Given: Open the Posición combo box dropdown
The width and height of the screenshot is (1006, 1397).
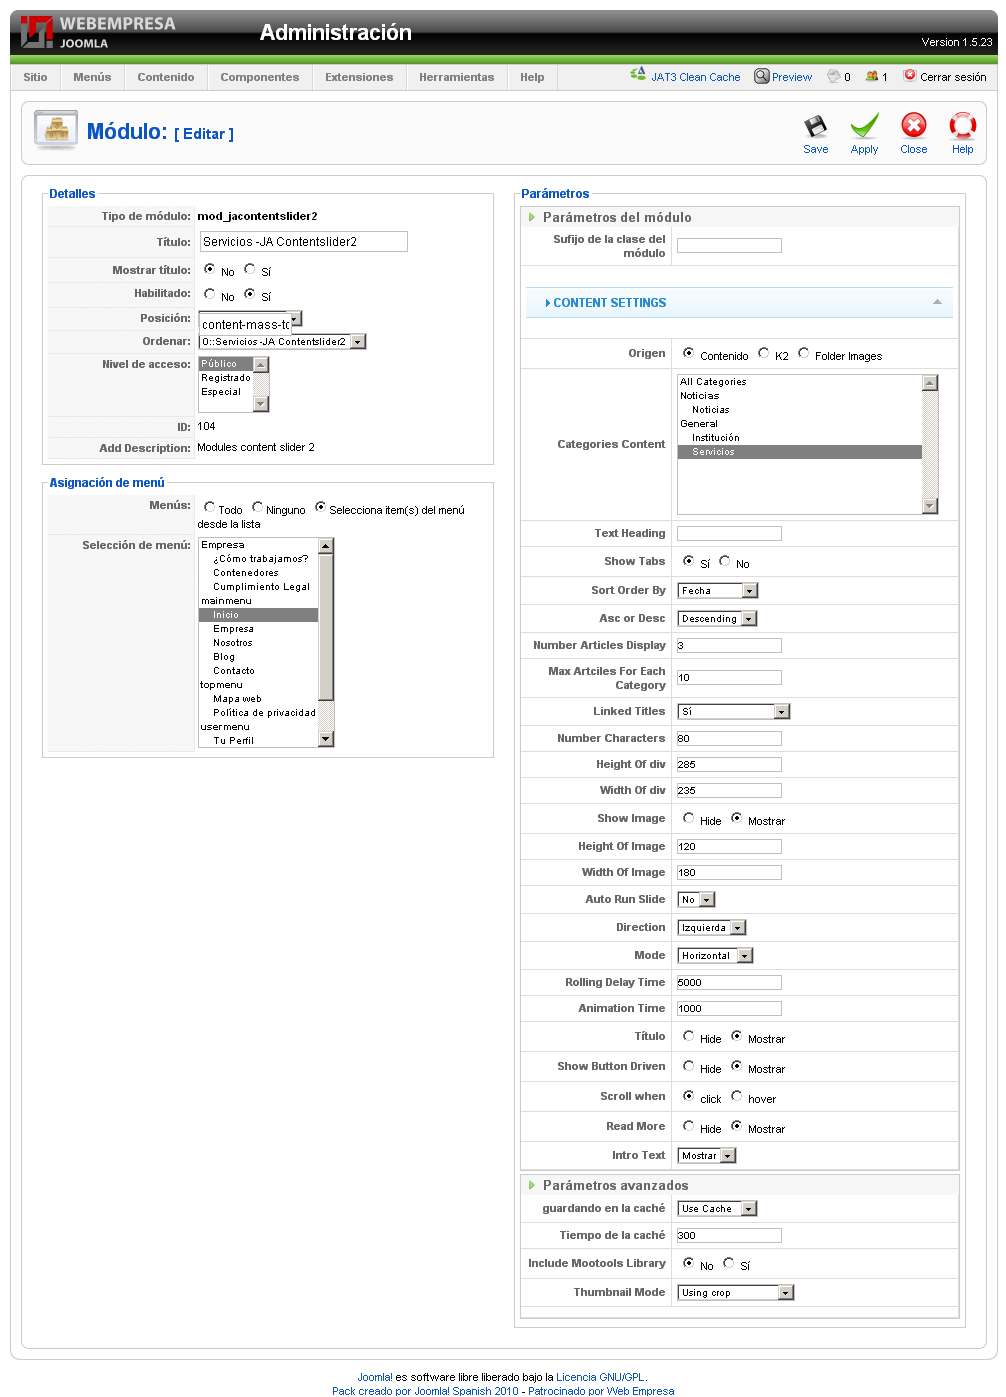Looking at the screenshot, I should (x=296, y=319).
